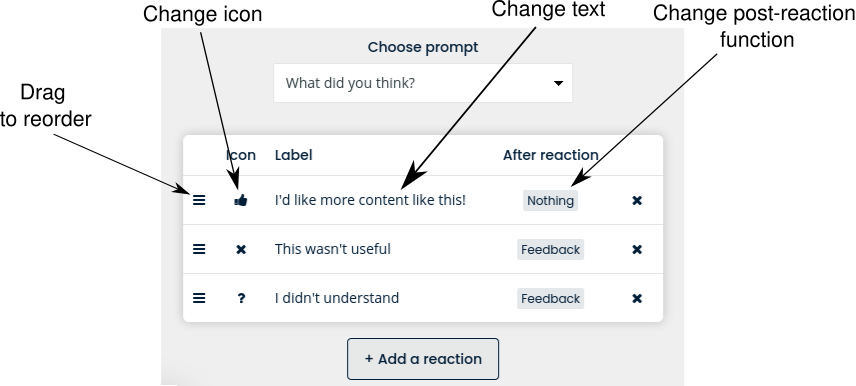Click the "Label" column header
The image size is (856, 386).
[x=294, y=155]
